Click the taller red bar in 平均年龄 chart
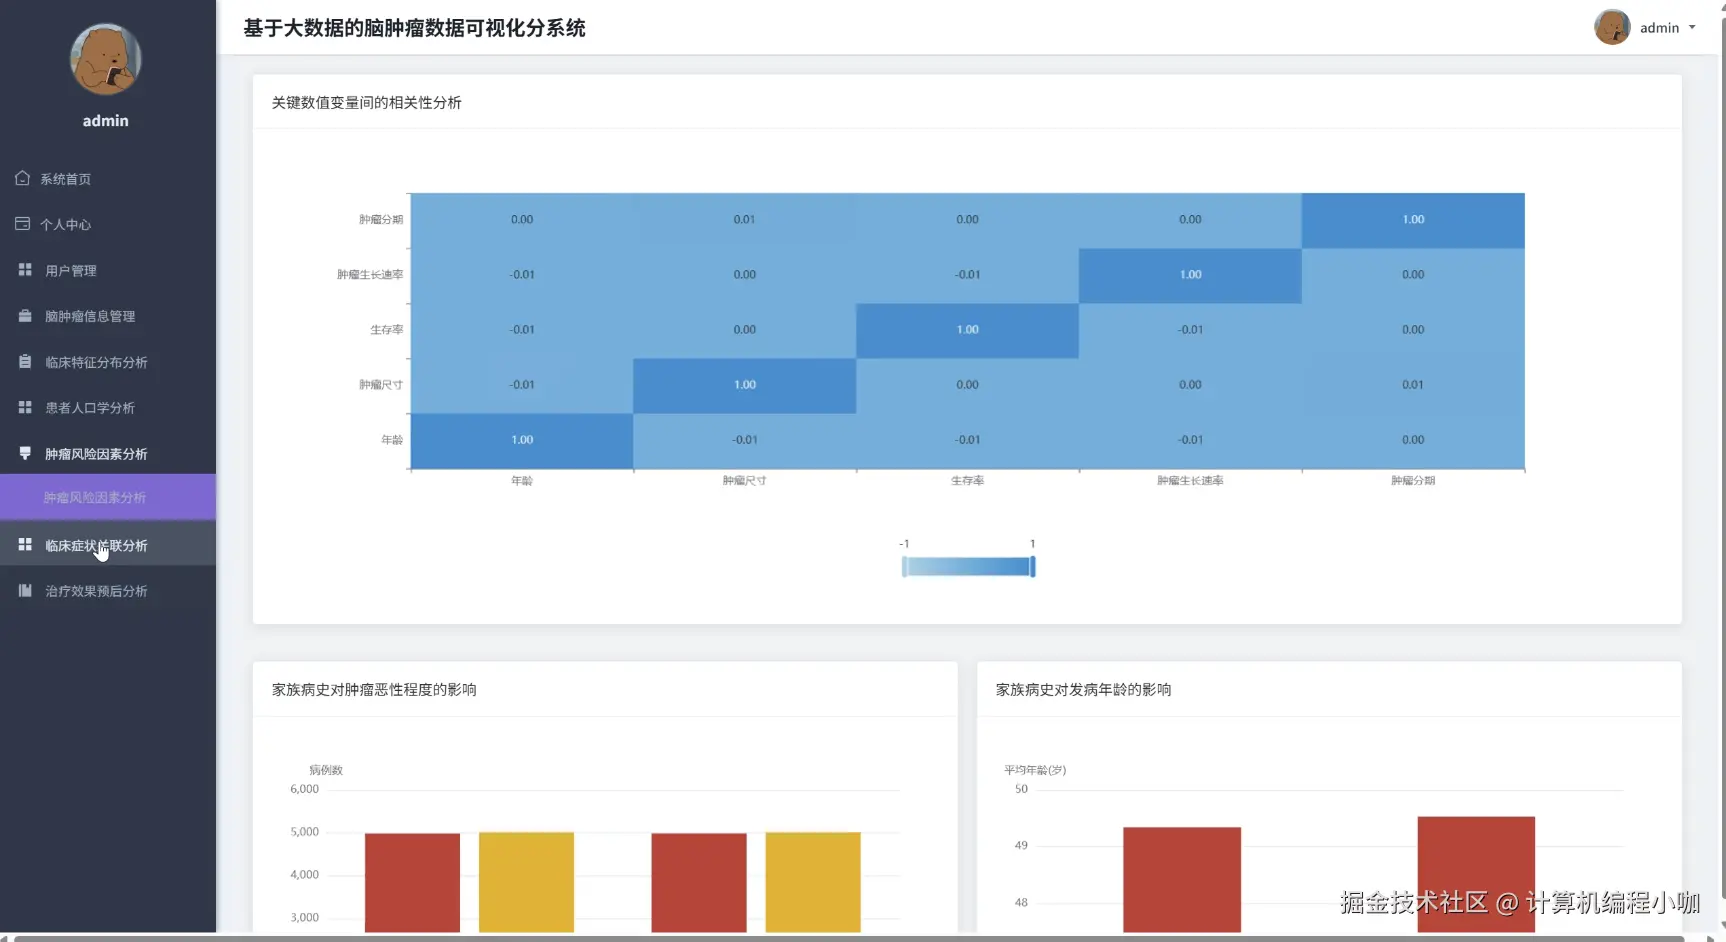This screenshot has height=942, width=1726. [1476, 875]
